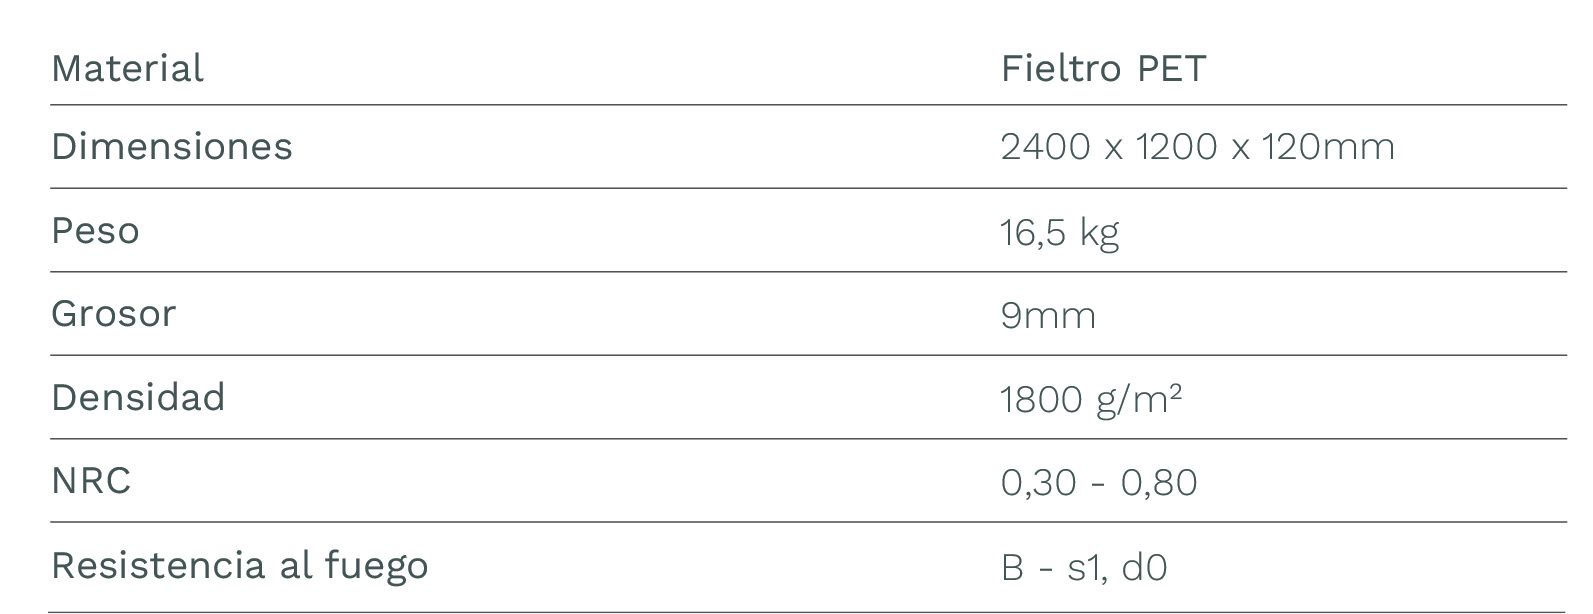
Task: Select the 2400 x 1200 x 120mm value
Action: click(1197, 147)
